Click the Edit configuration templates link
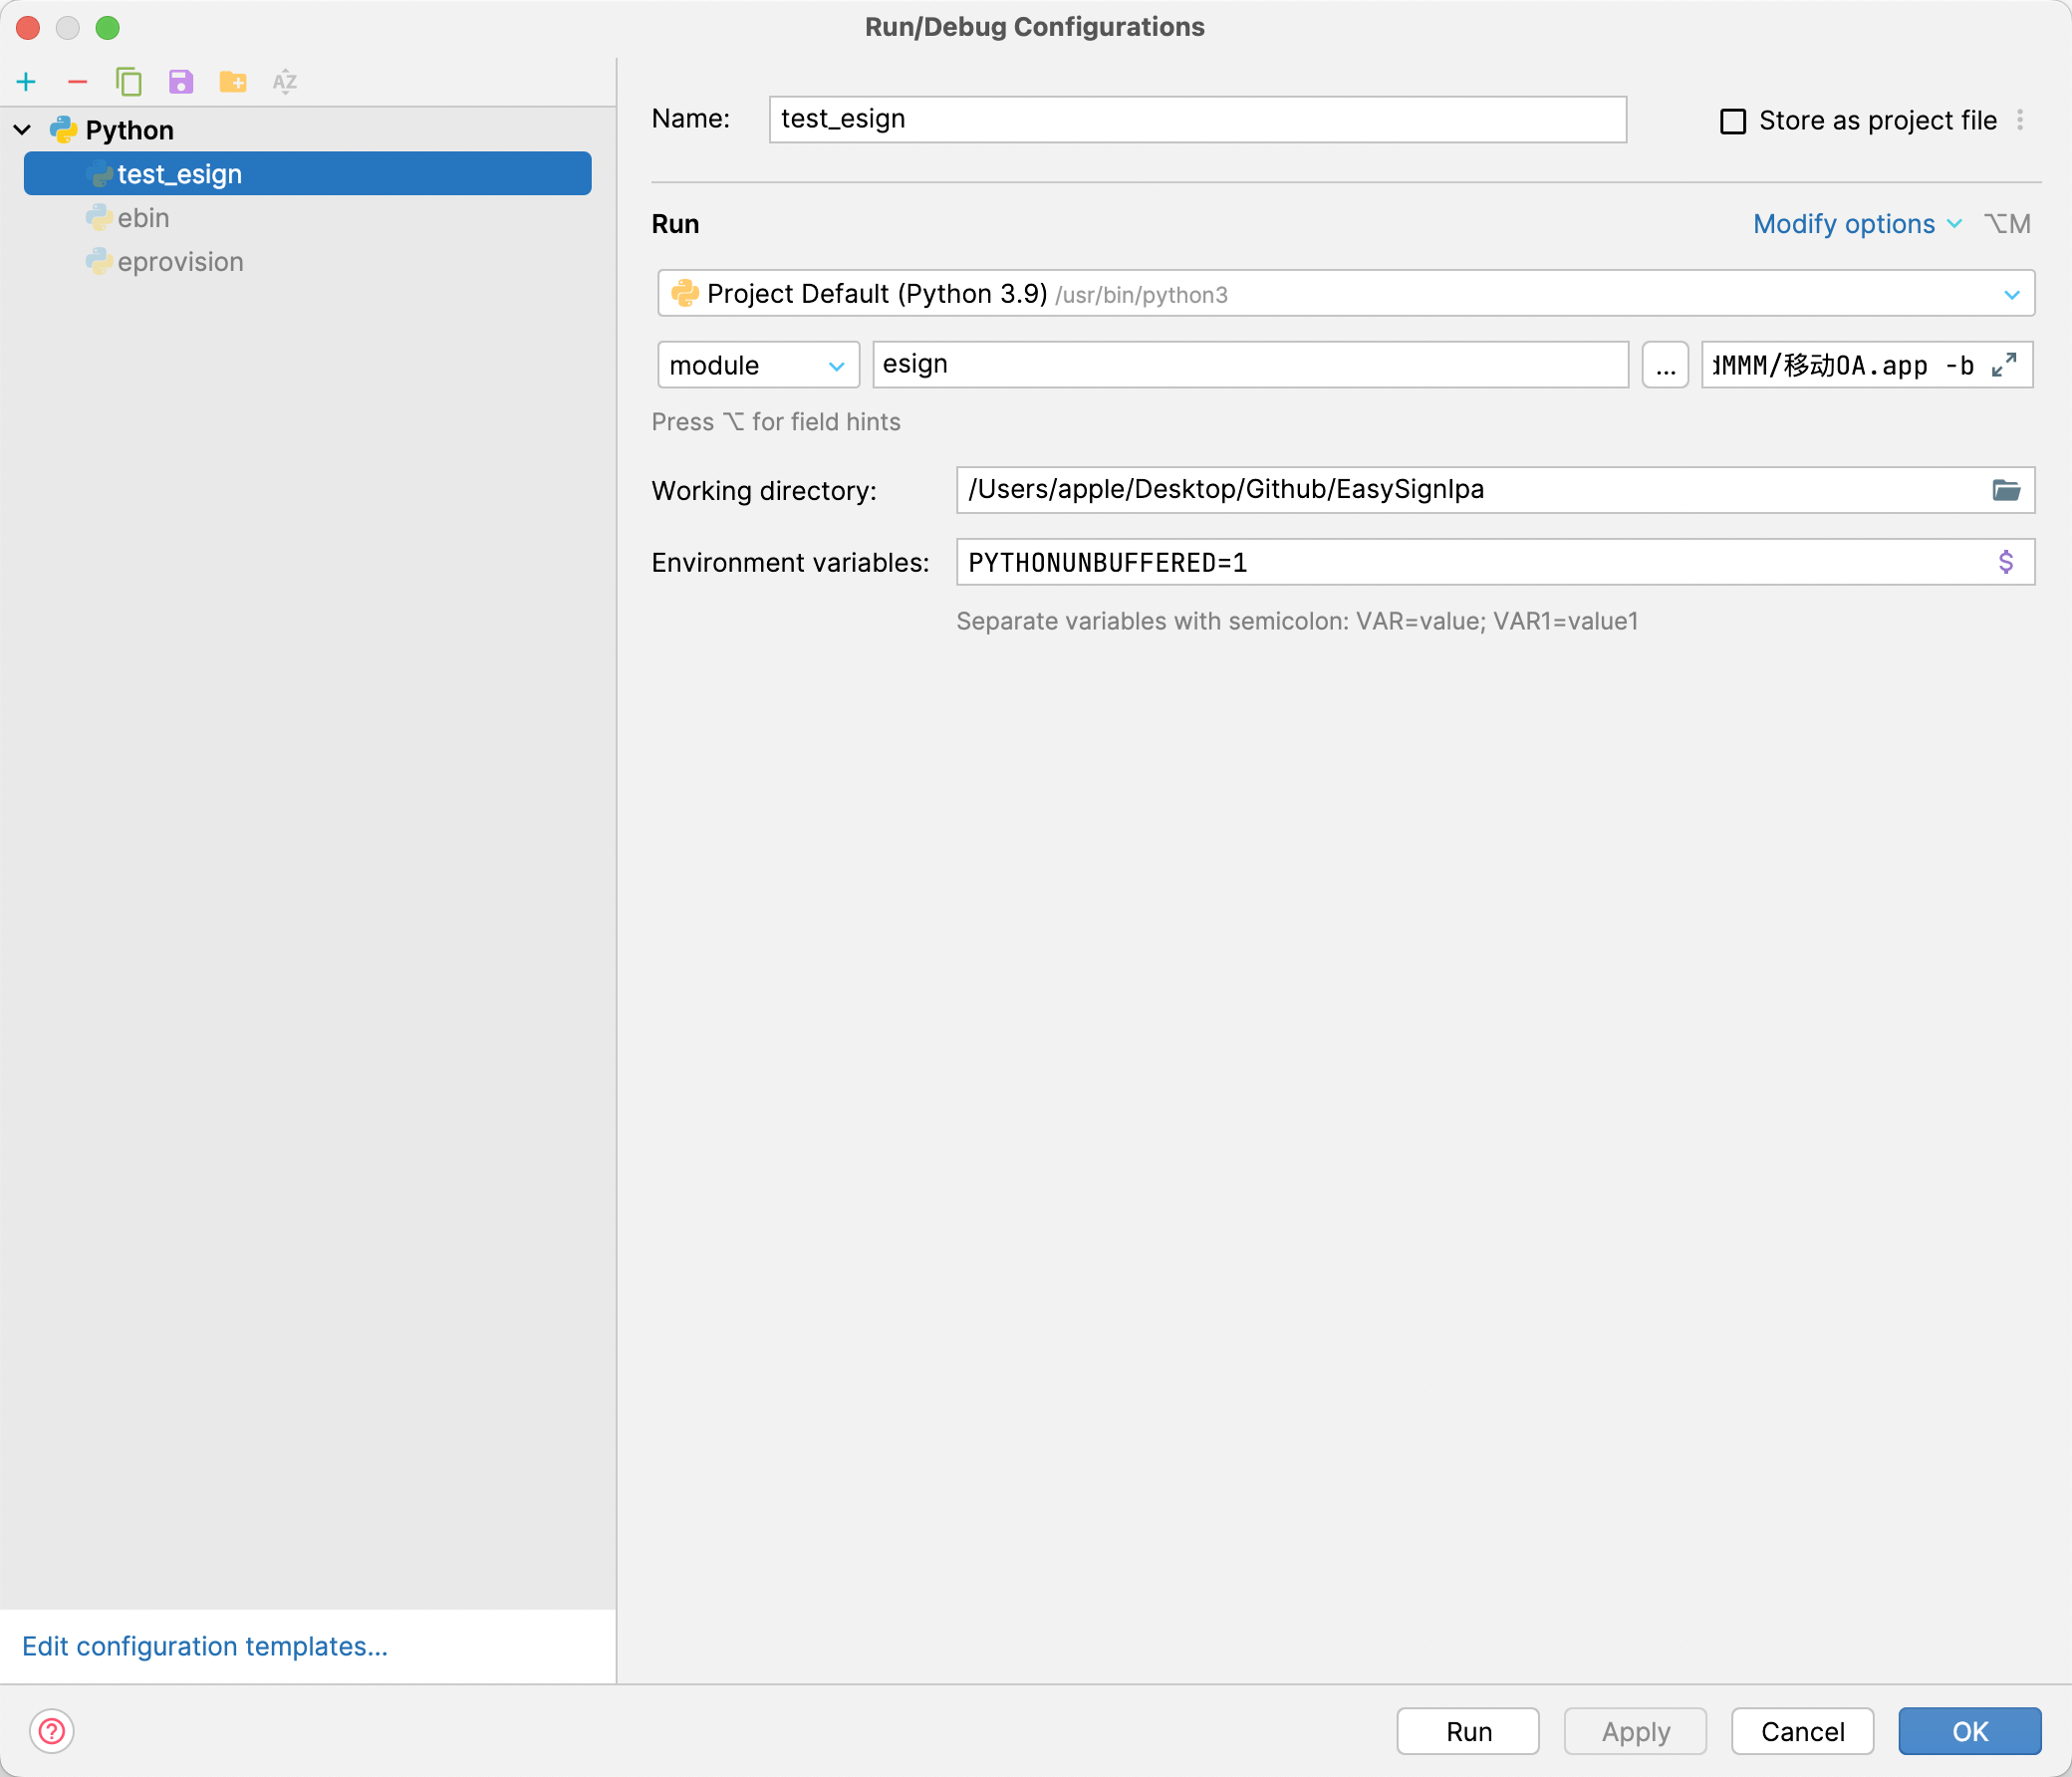The image size is (2072, 1777). (x=205, y=1646)
